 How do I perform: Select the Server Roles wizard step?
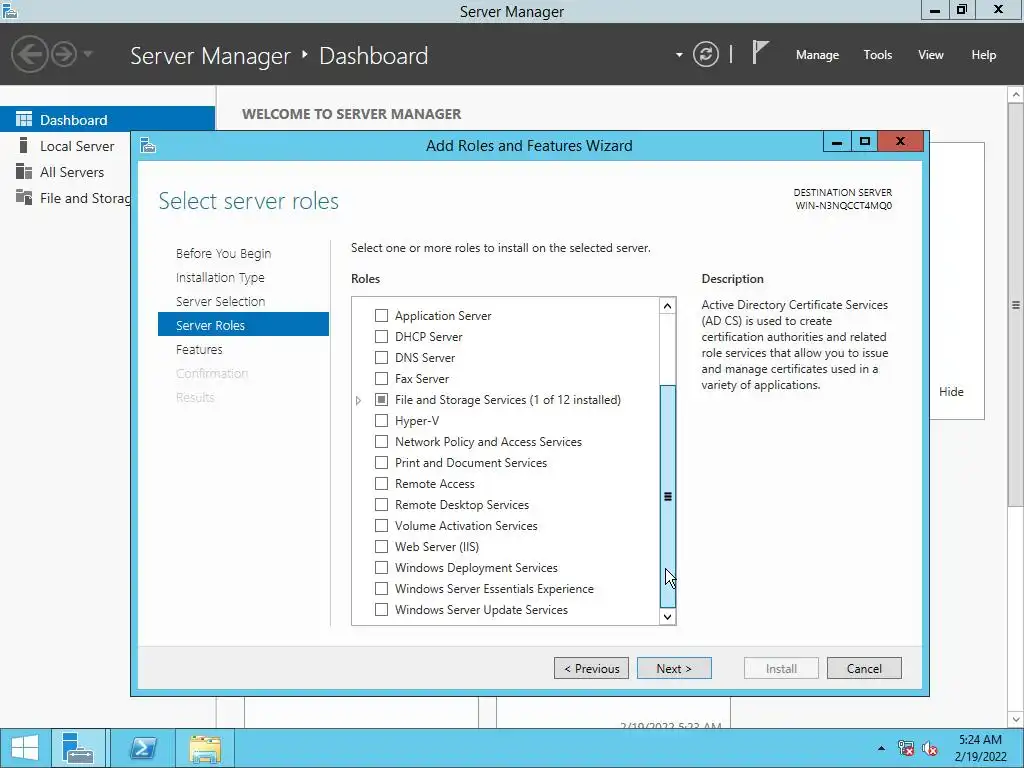243,325
